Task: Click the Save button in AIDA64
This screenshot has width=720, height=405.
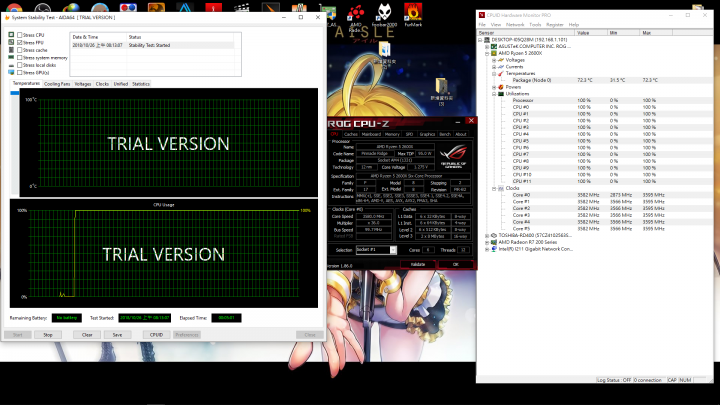Action: [x=118, y=335]
